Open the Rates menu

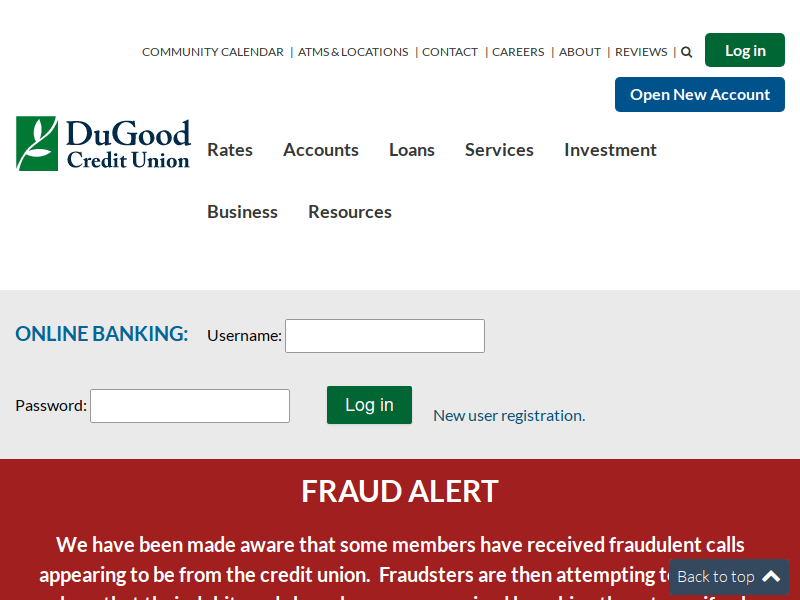pyautogui.click(x=230, y=150)
